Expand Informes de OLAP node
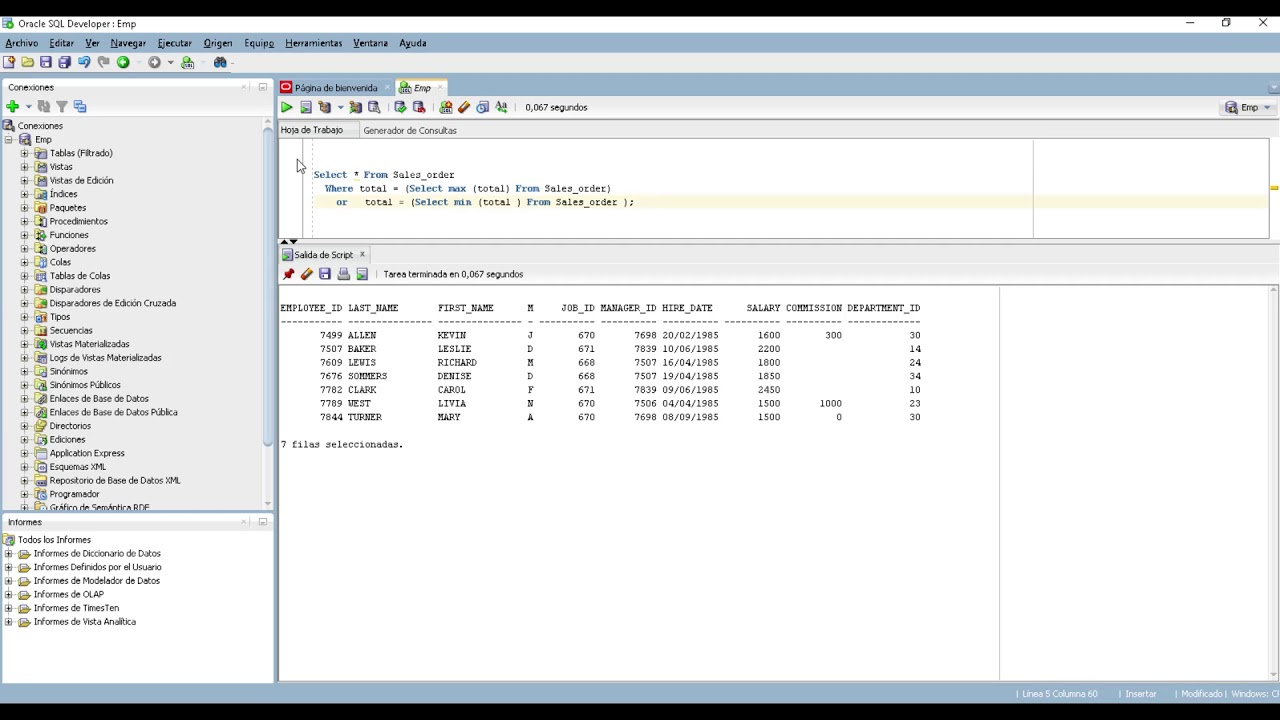 tap(9, 594)
